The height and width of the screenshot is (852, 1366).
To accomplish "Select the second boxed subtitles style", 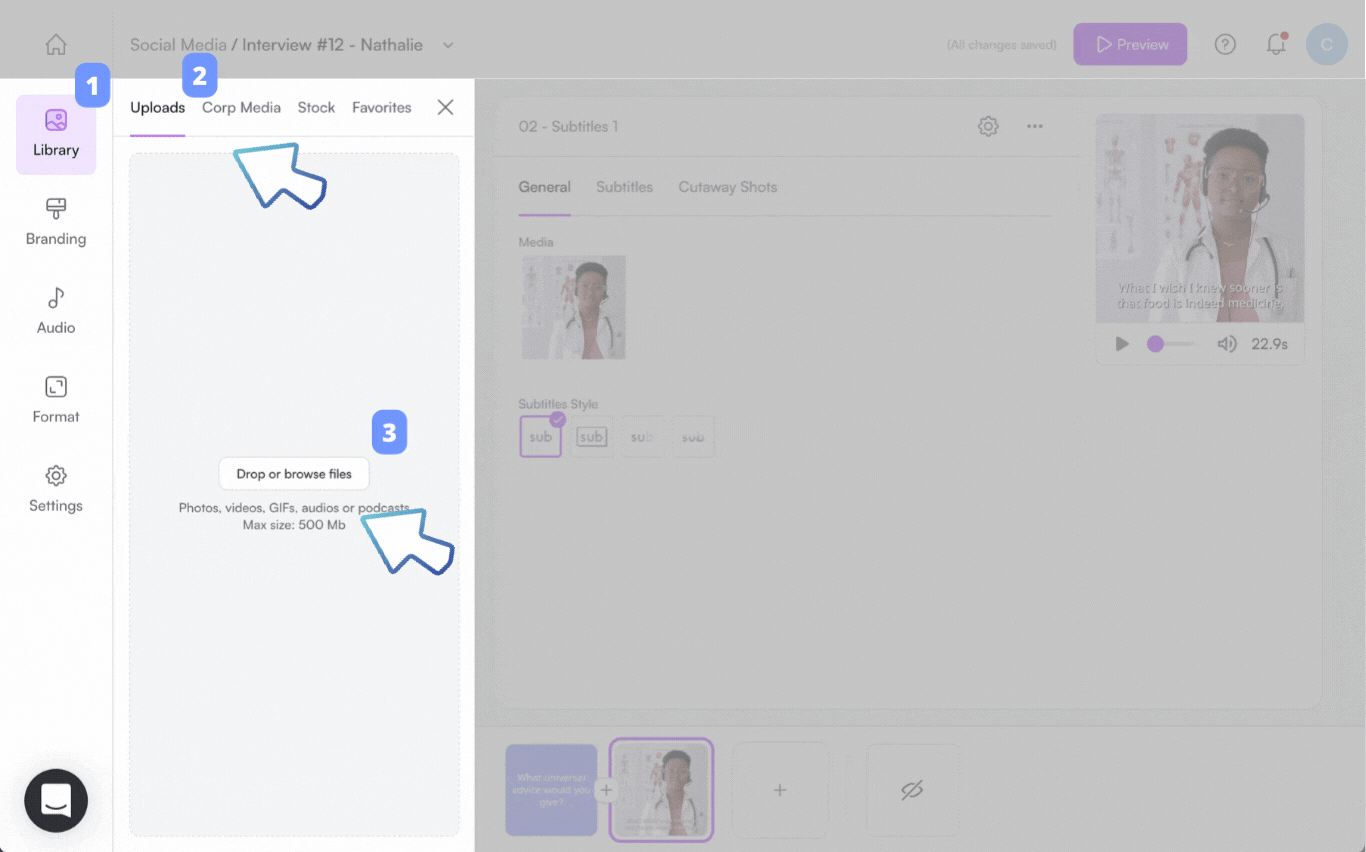I will pos(591,437).
